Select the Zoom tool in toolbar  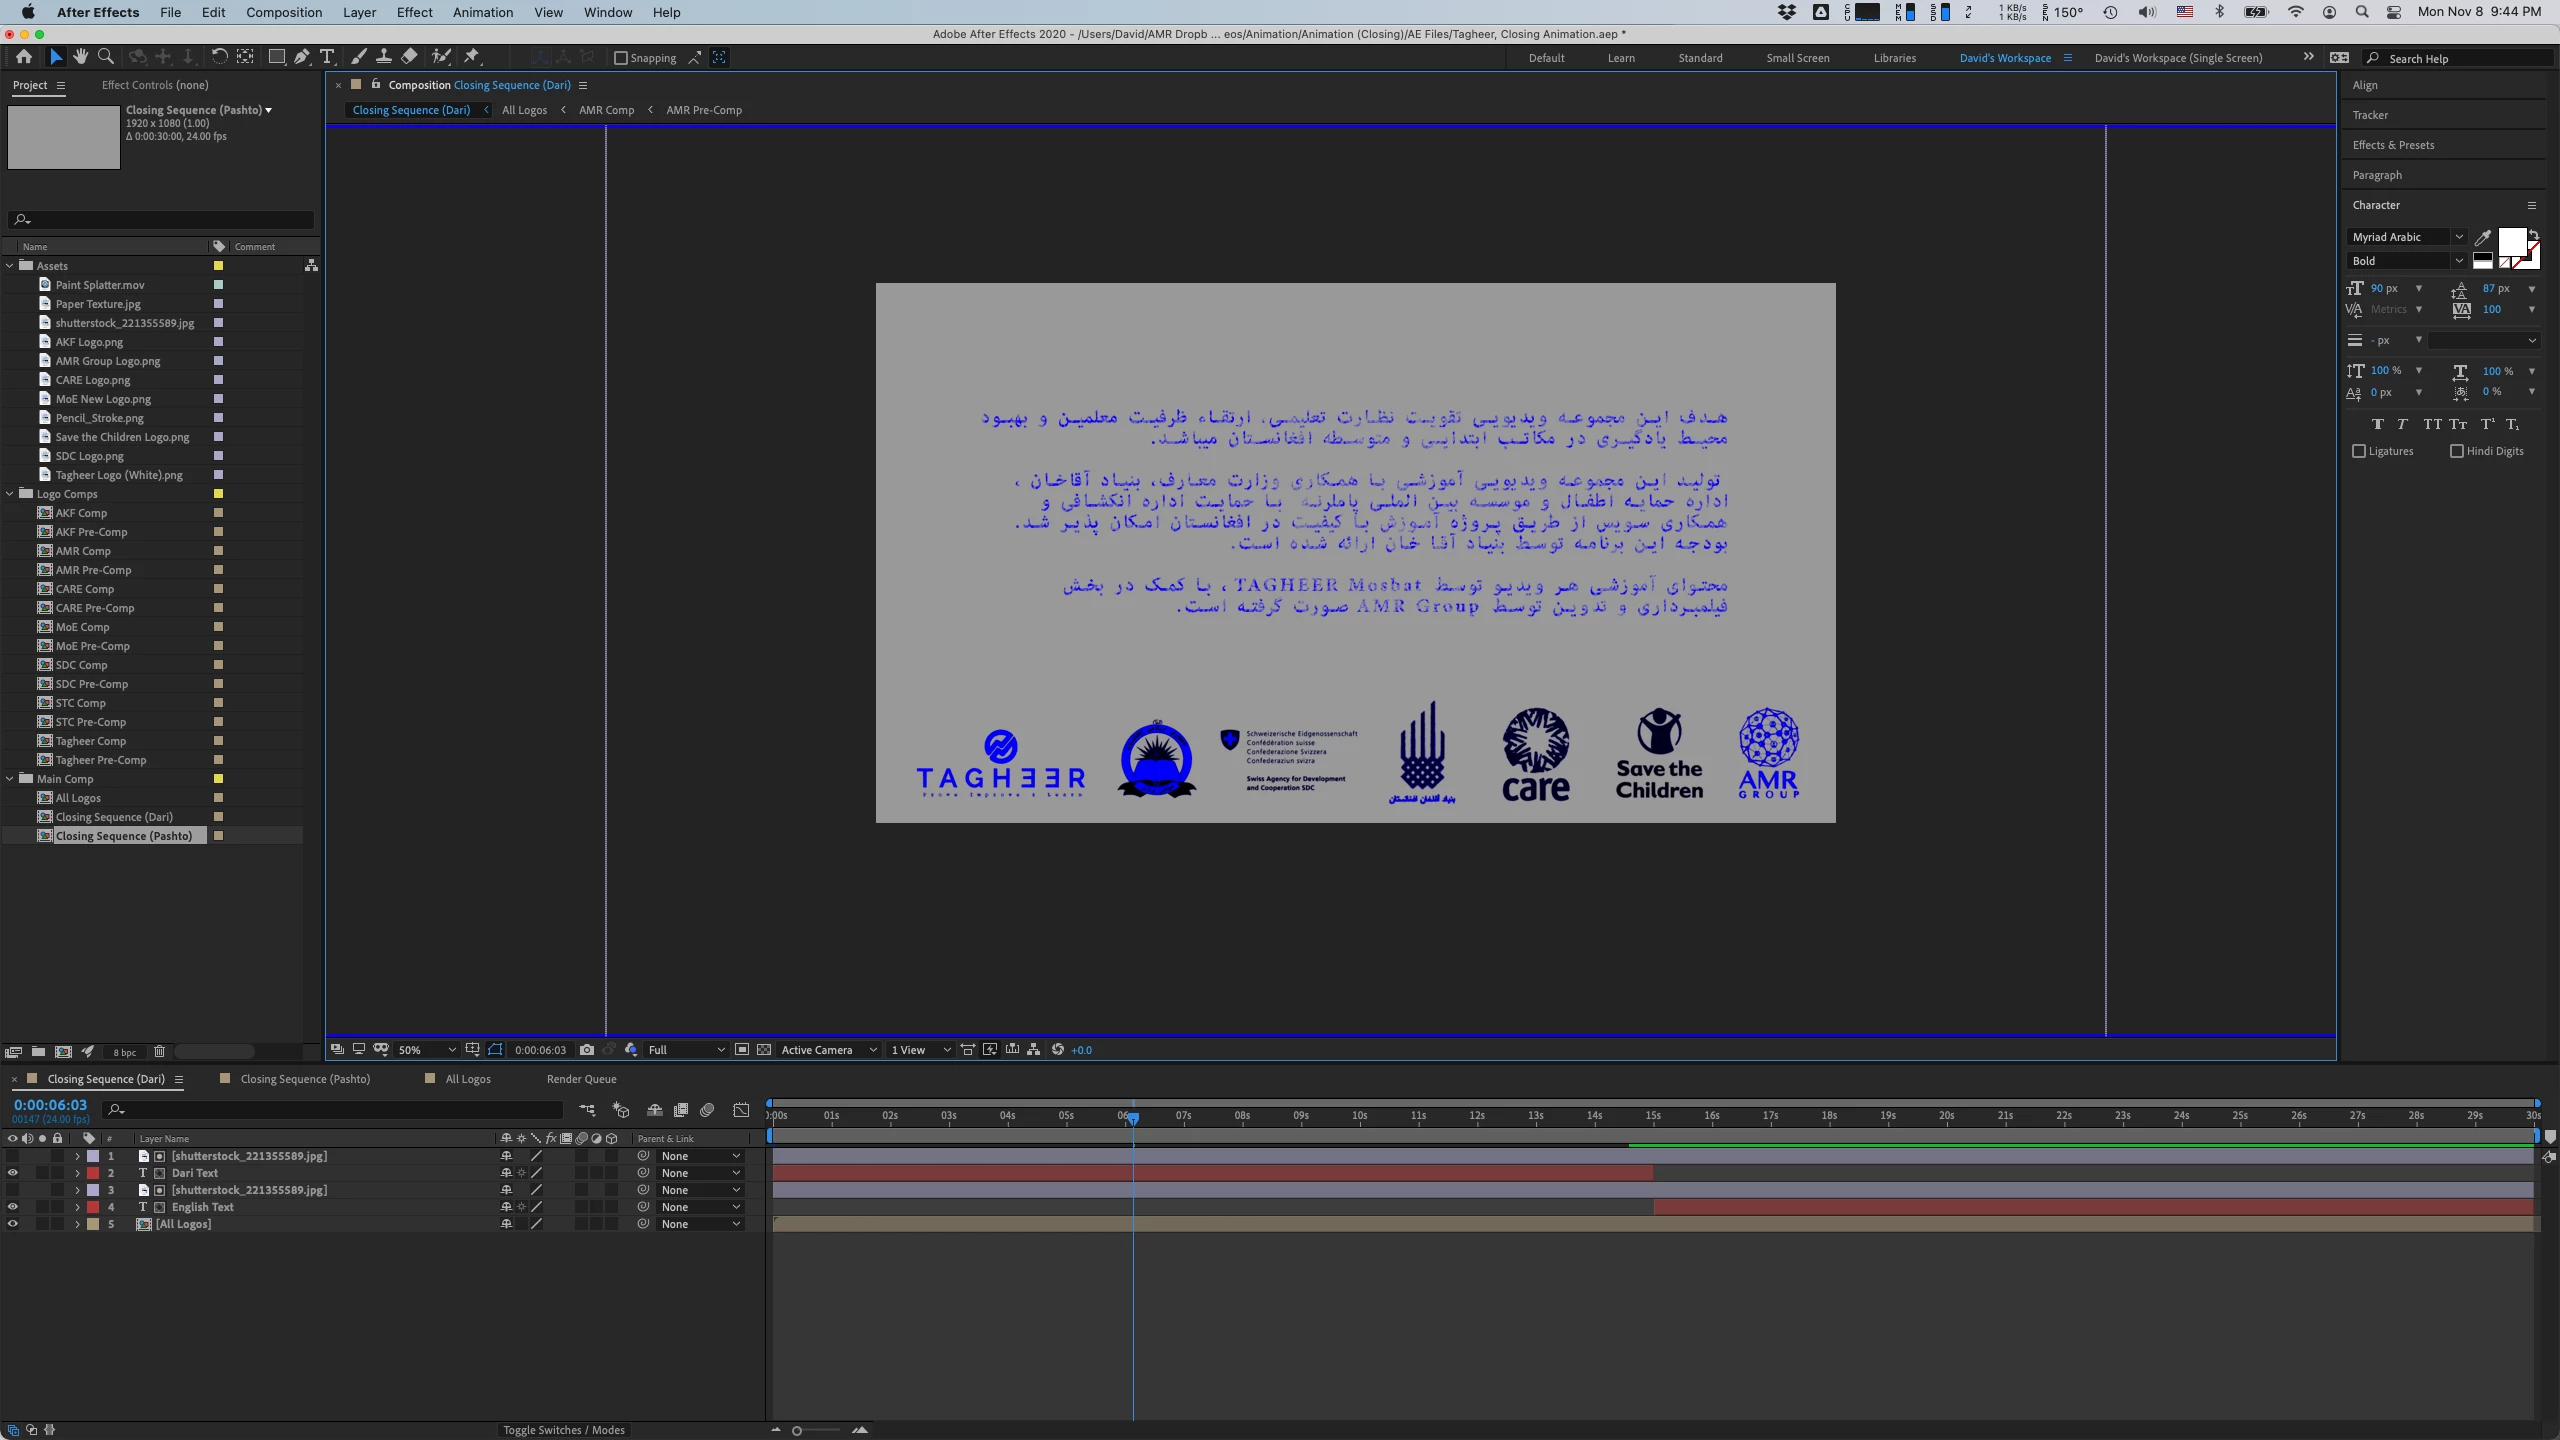[105, 57]
